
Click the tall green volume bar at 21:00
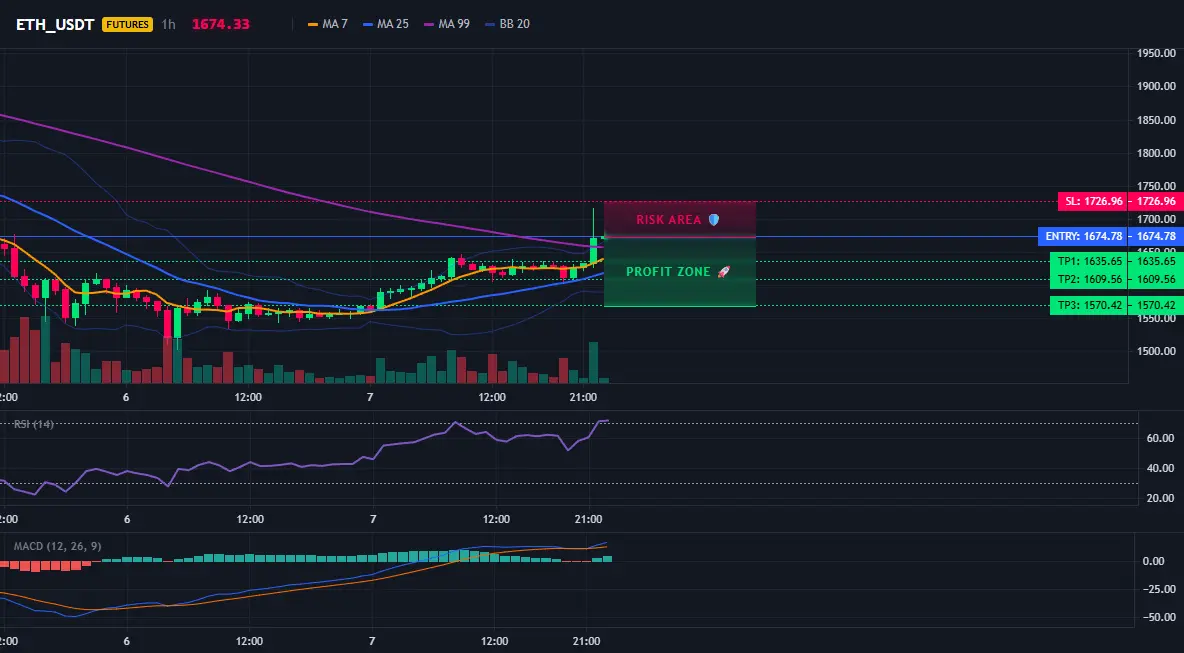click(x=594, y=362)
